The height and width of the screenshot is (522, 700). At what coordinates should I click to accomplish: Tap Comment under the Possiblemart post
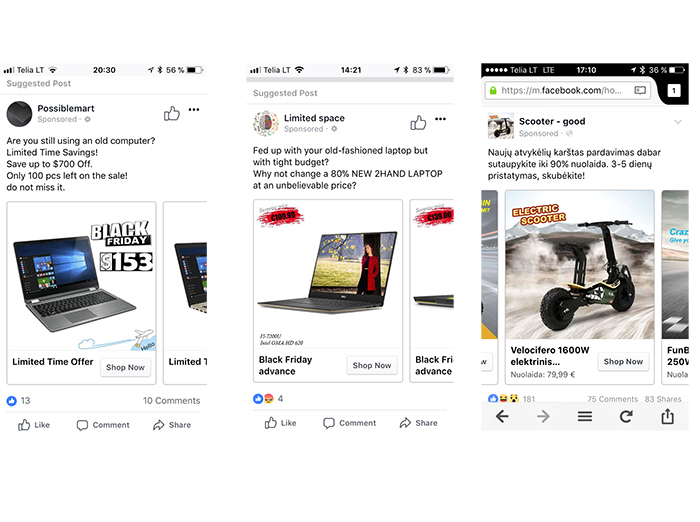tap(103, 425)
